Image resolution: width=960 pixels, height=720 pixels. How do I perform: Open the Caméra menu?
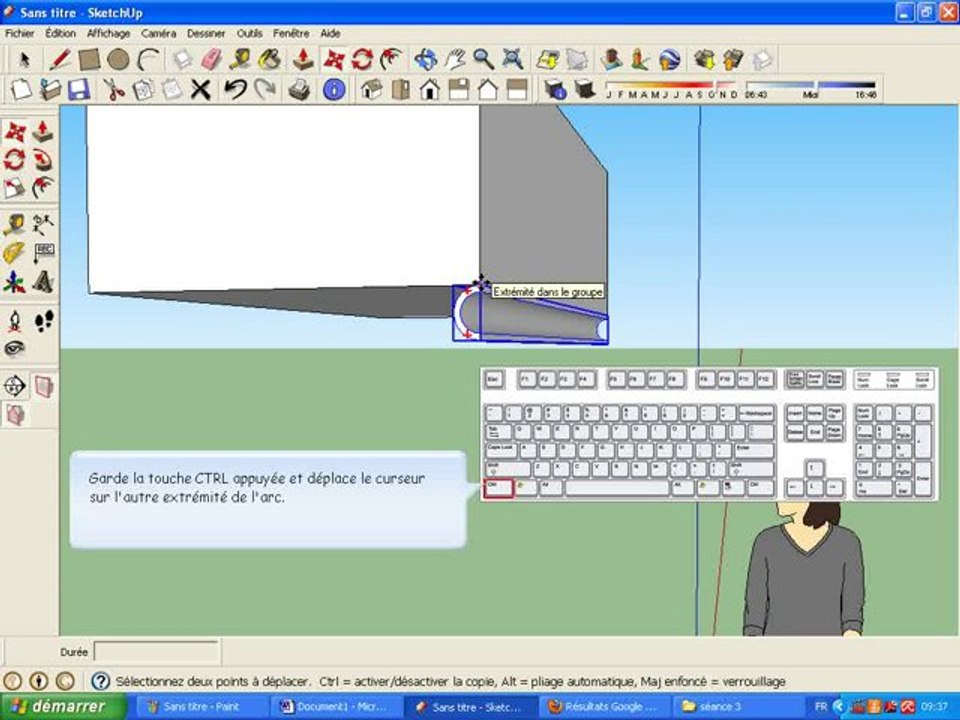[x=159, y=34]
